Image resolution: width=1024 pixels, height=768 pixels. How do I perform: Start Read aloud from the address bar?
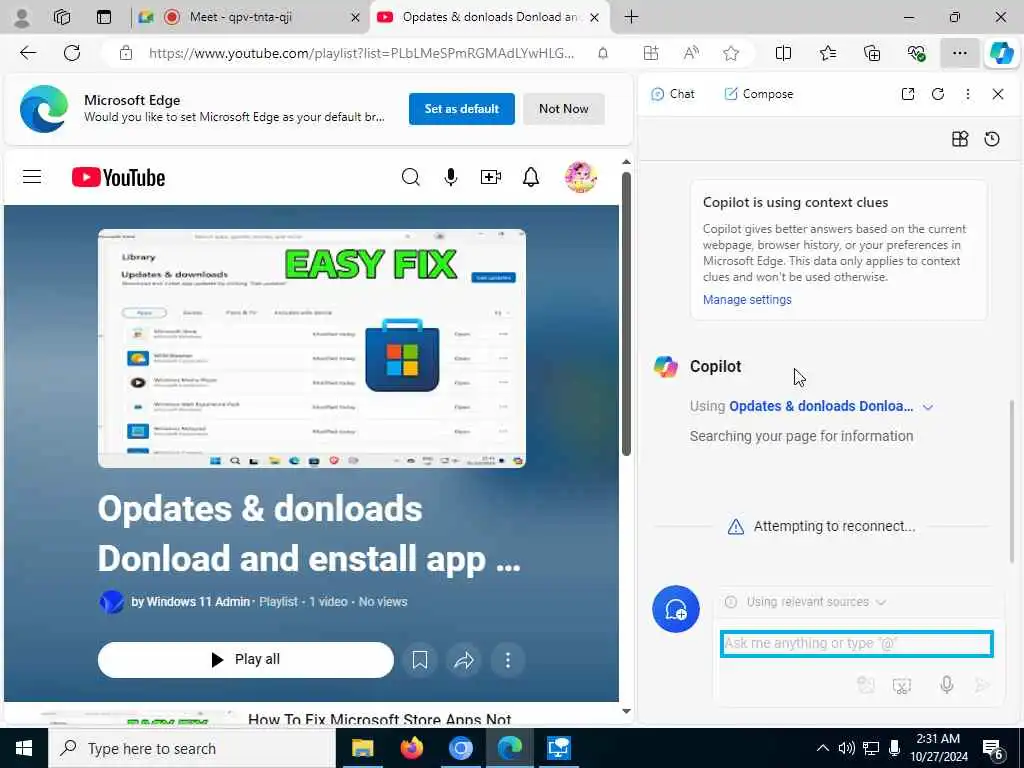click(x=691, y=54)
